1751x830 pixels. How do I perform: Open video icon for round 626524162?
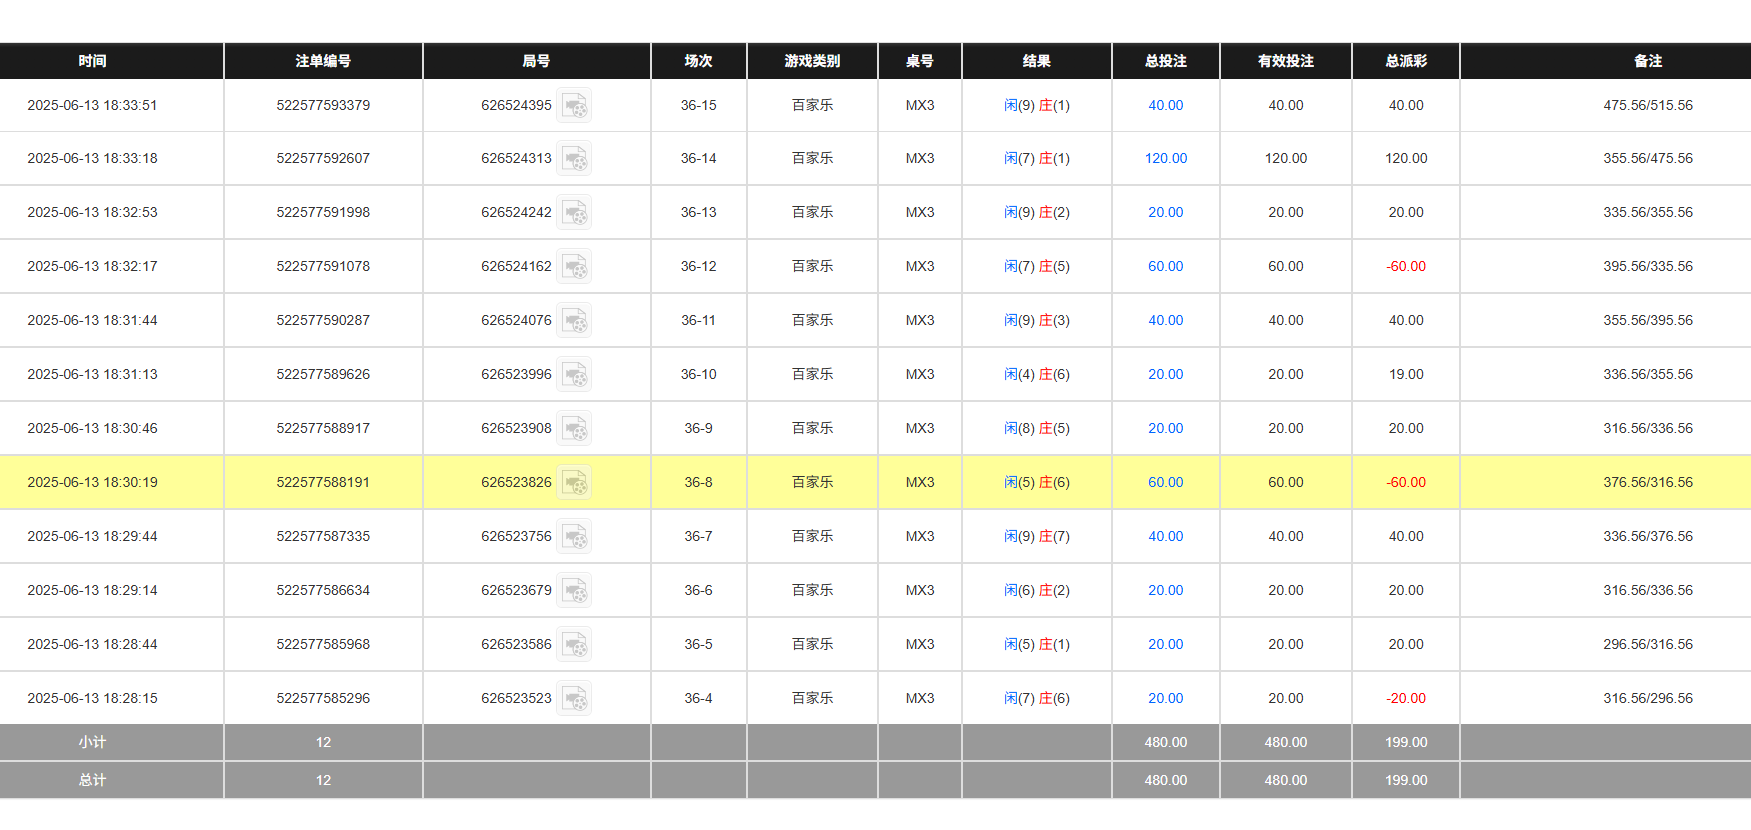tap(574, 267)
